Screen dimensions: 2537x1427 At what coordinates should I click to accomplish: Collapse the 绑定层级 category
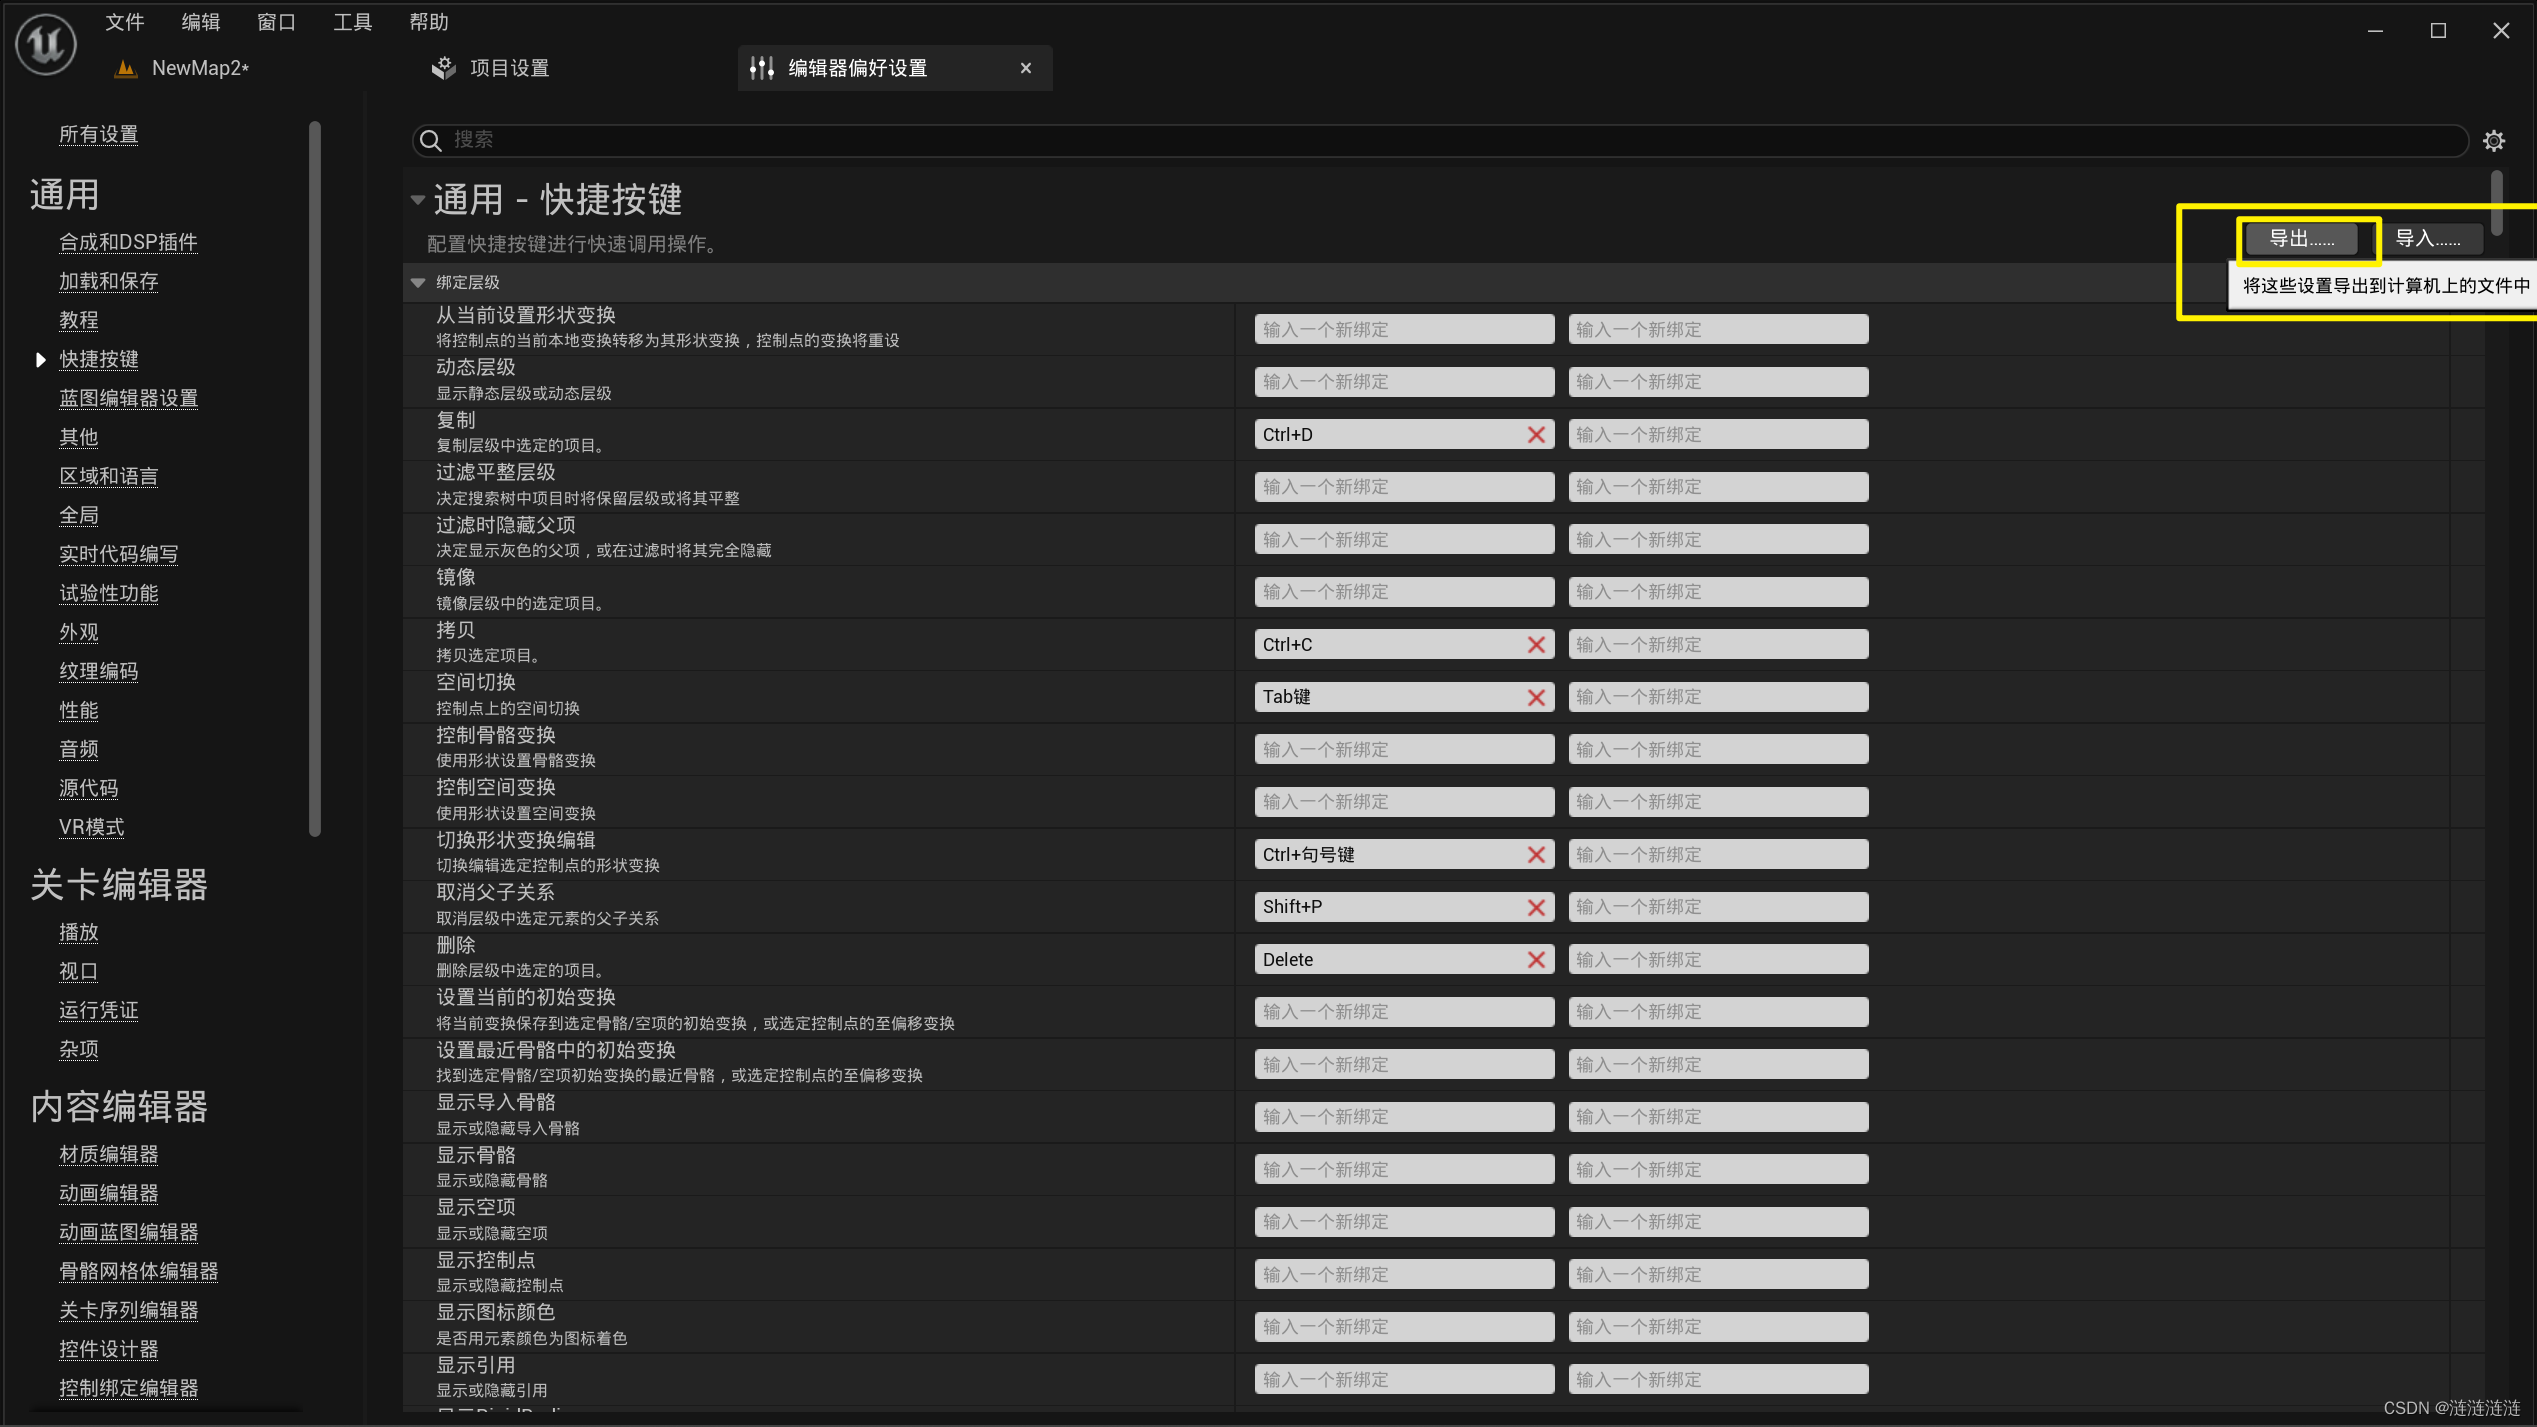pyautogui.click(x=418, y=283)
